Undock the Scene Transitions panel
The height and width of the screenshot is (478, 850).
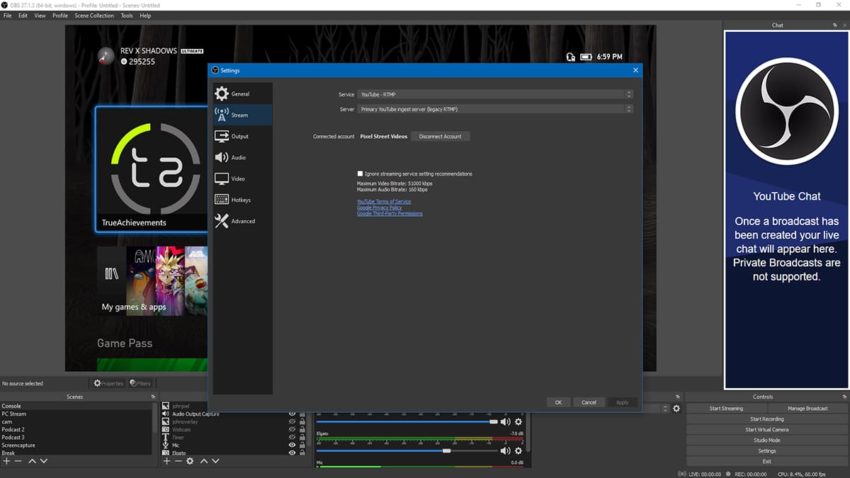(x=677, y=397)
